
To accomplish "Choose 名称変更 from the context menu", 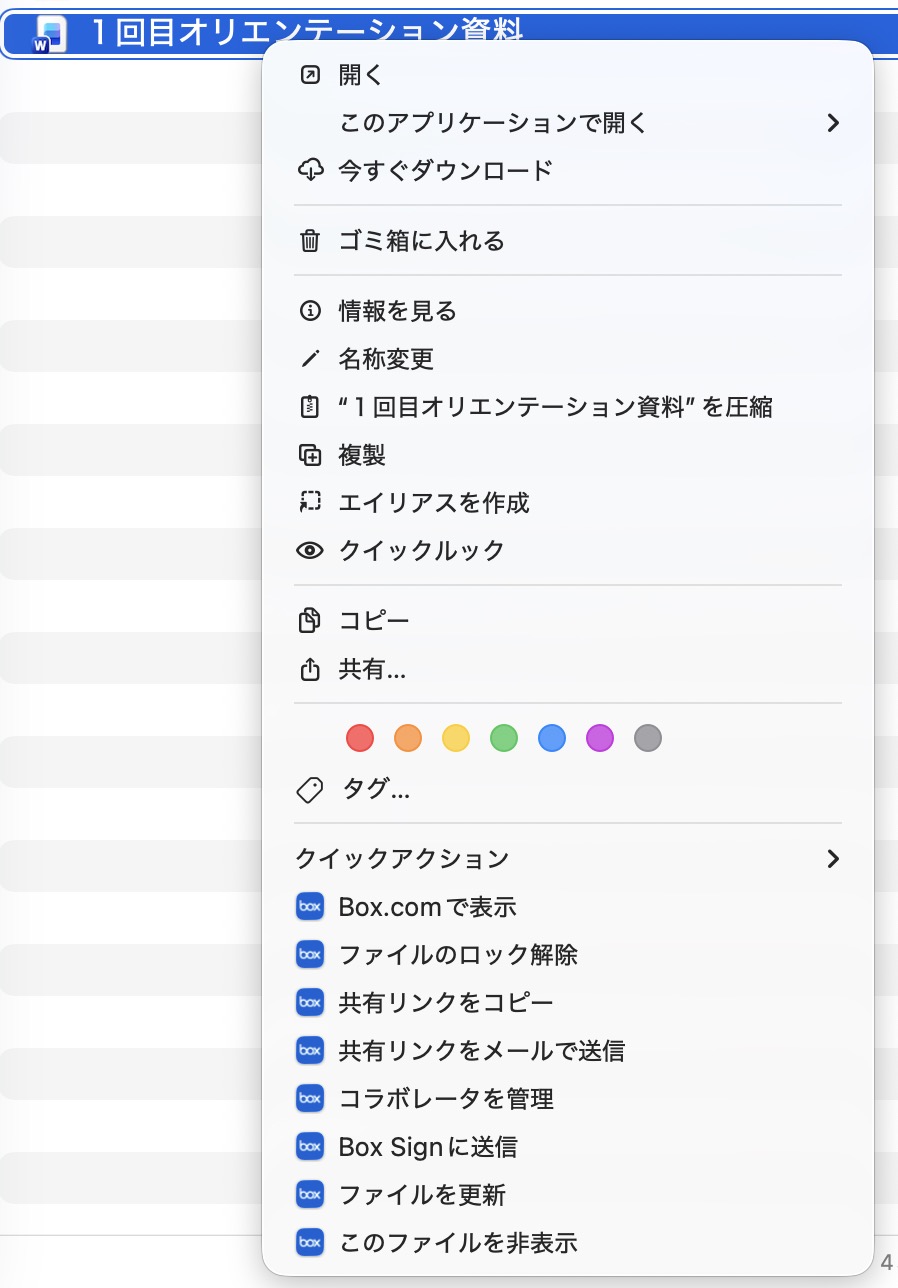I will pyautogui.click(x=386, y=359).
